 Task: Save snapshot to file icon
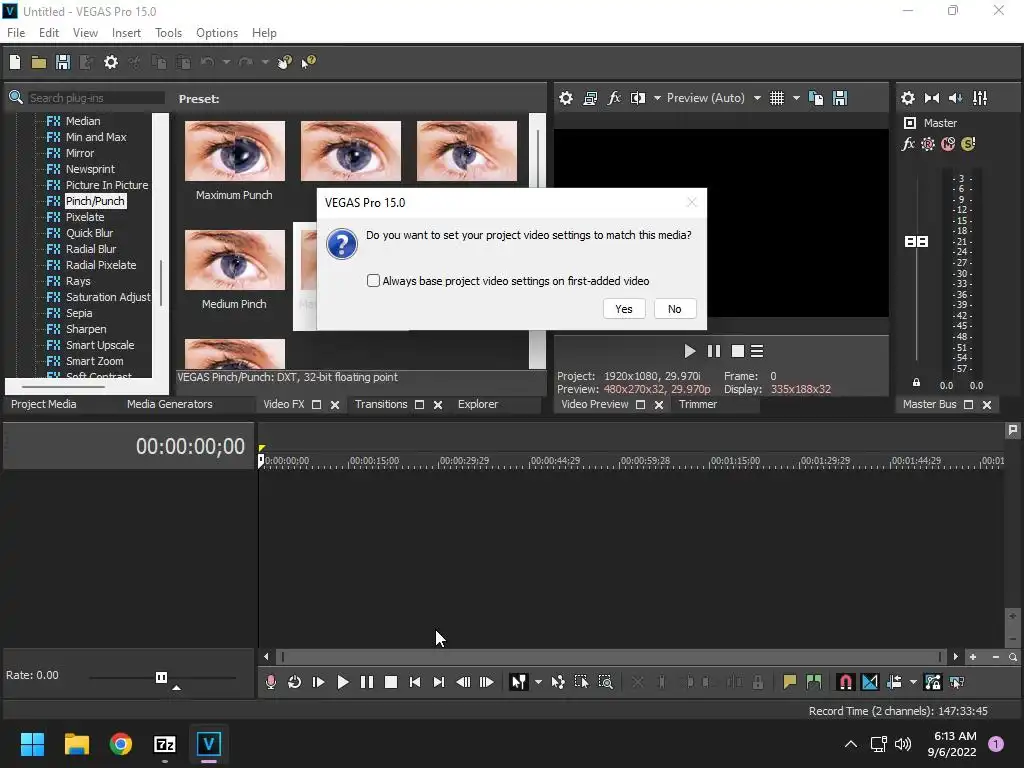840,98
